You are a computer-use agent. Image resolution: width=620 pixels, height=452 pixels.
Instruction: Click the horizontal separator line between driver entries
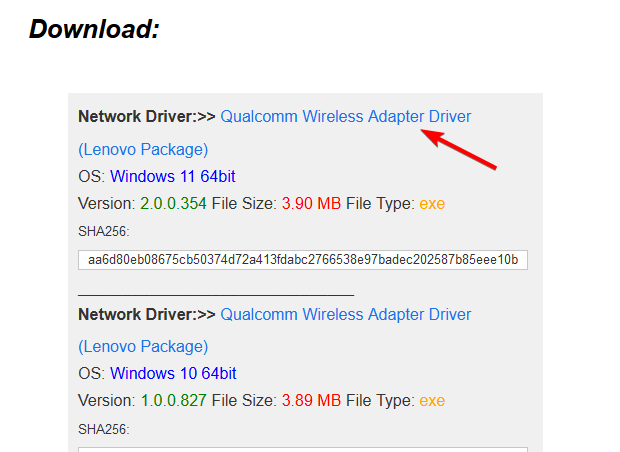click(x=216, y=295)
